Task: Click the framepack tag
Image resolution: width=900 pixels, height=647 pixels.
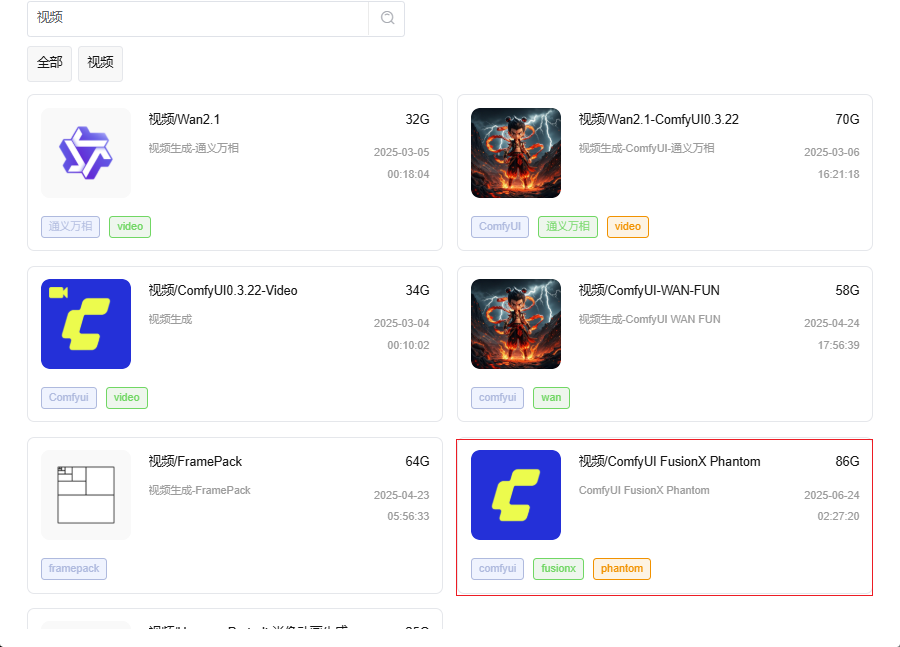Action: coord(74,569)
